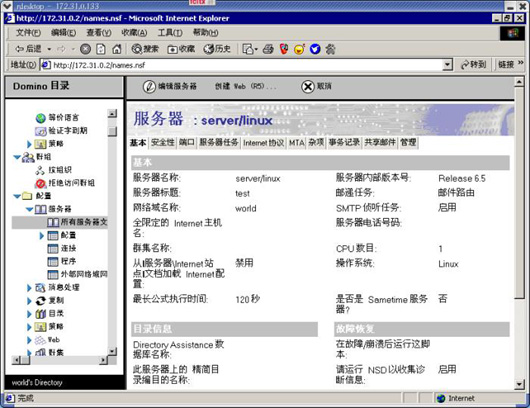Click the Cancel X icon
This screenshot has height=408, width=530.
tap(308, 87)
